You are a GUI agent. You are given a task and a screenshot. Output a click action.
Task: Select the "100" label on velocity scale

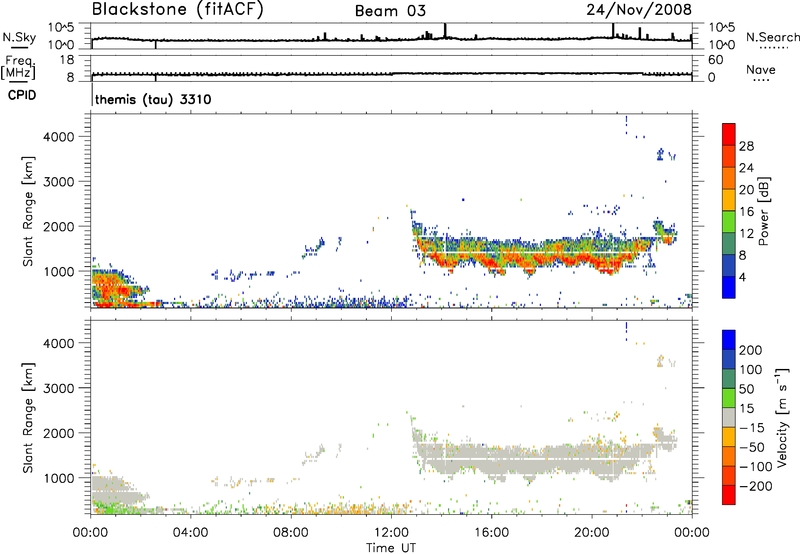coord(751,369)
